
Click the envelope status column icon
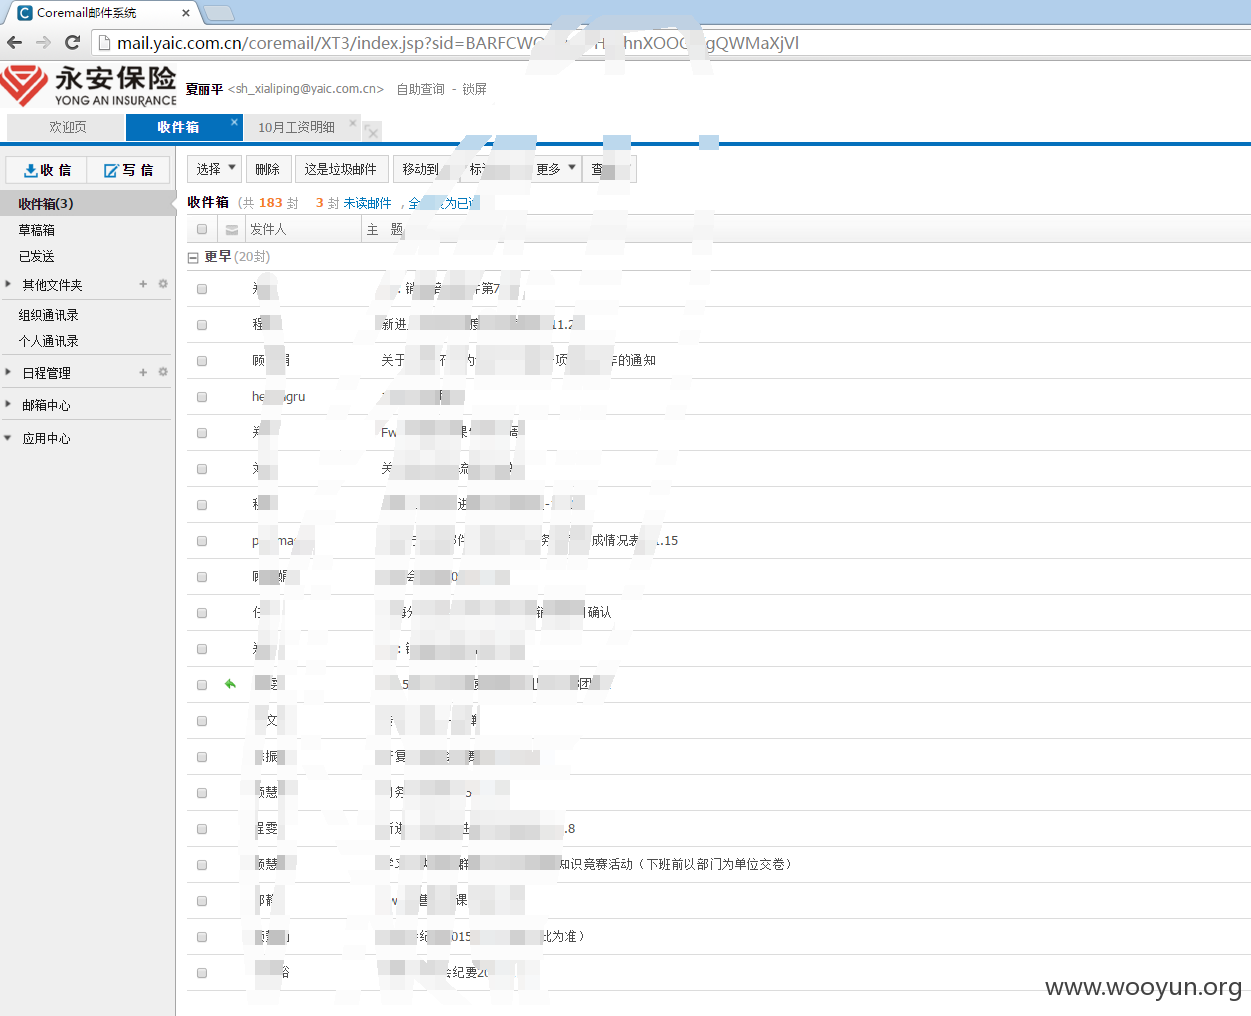[x=232, y=230]
